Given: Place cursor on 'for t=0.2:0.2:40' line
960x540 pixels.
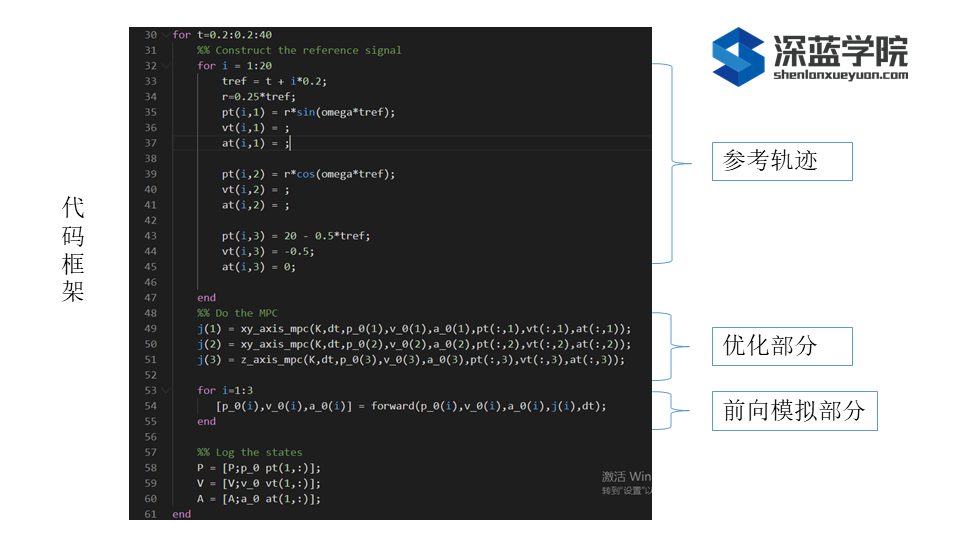Looking at the screenshot, I should tap(222, 35).
